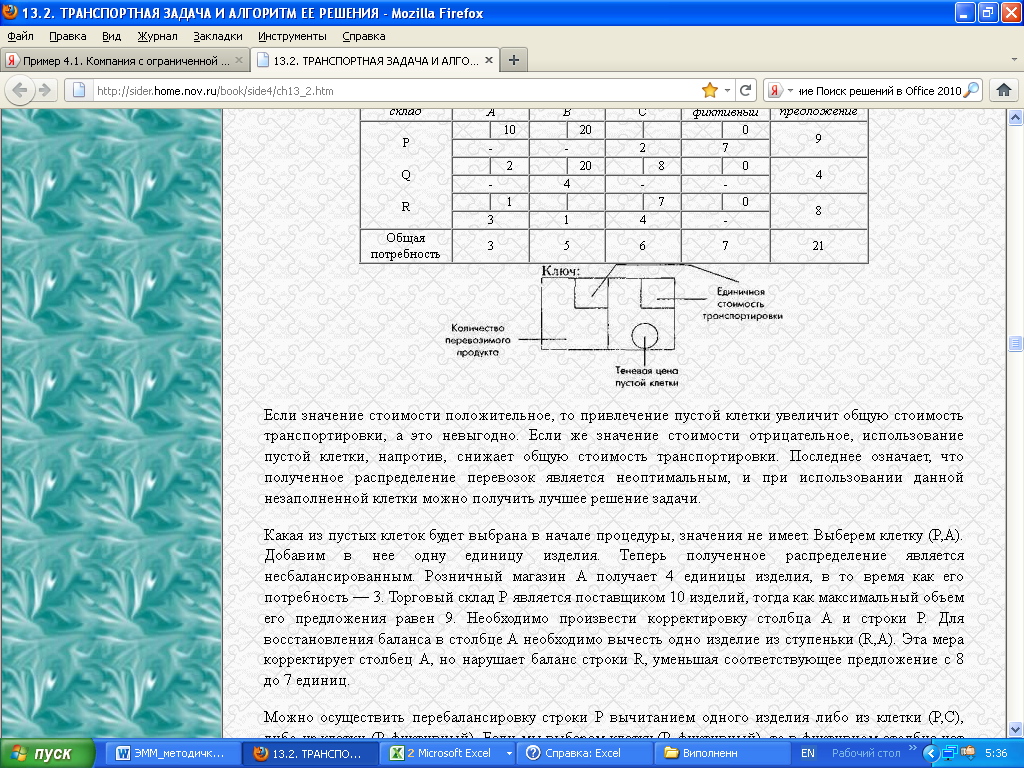Click the address bar URL field
The image size is (1024, 768).
tap(392, 91)
